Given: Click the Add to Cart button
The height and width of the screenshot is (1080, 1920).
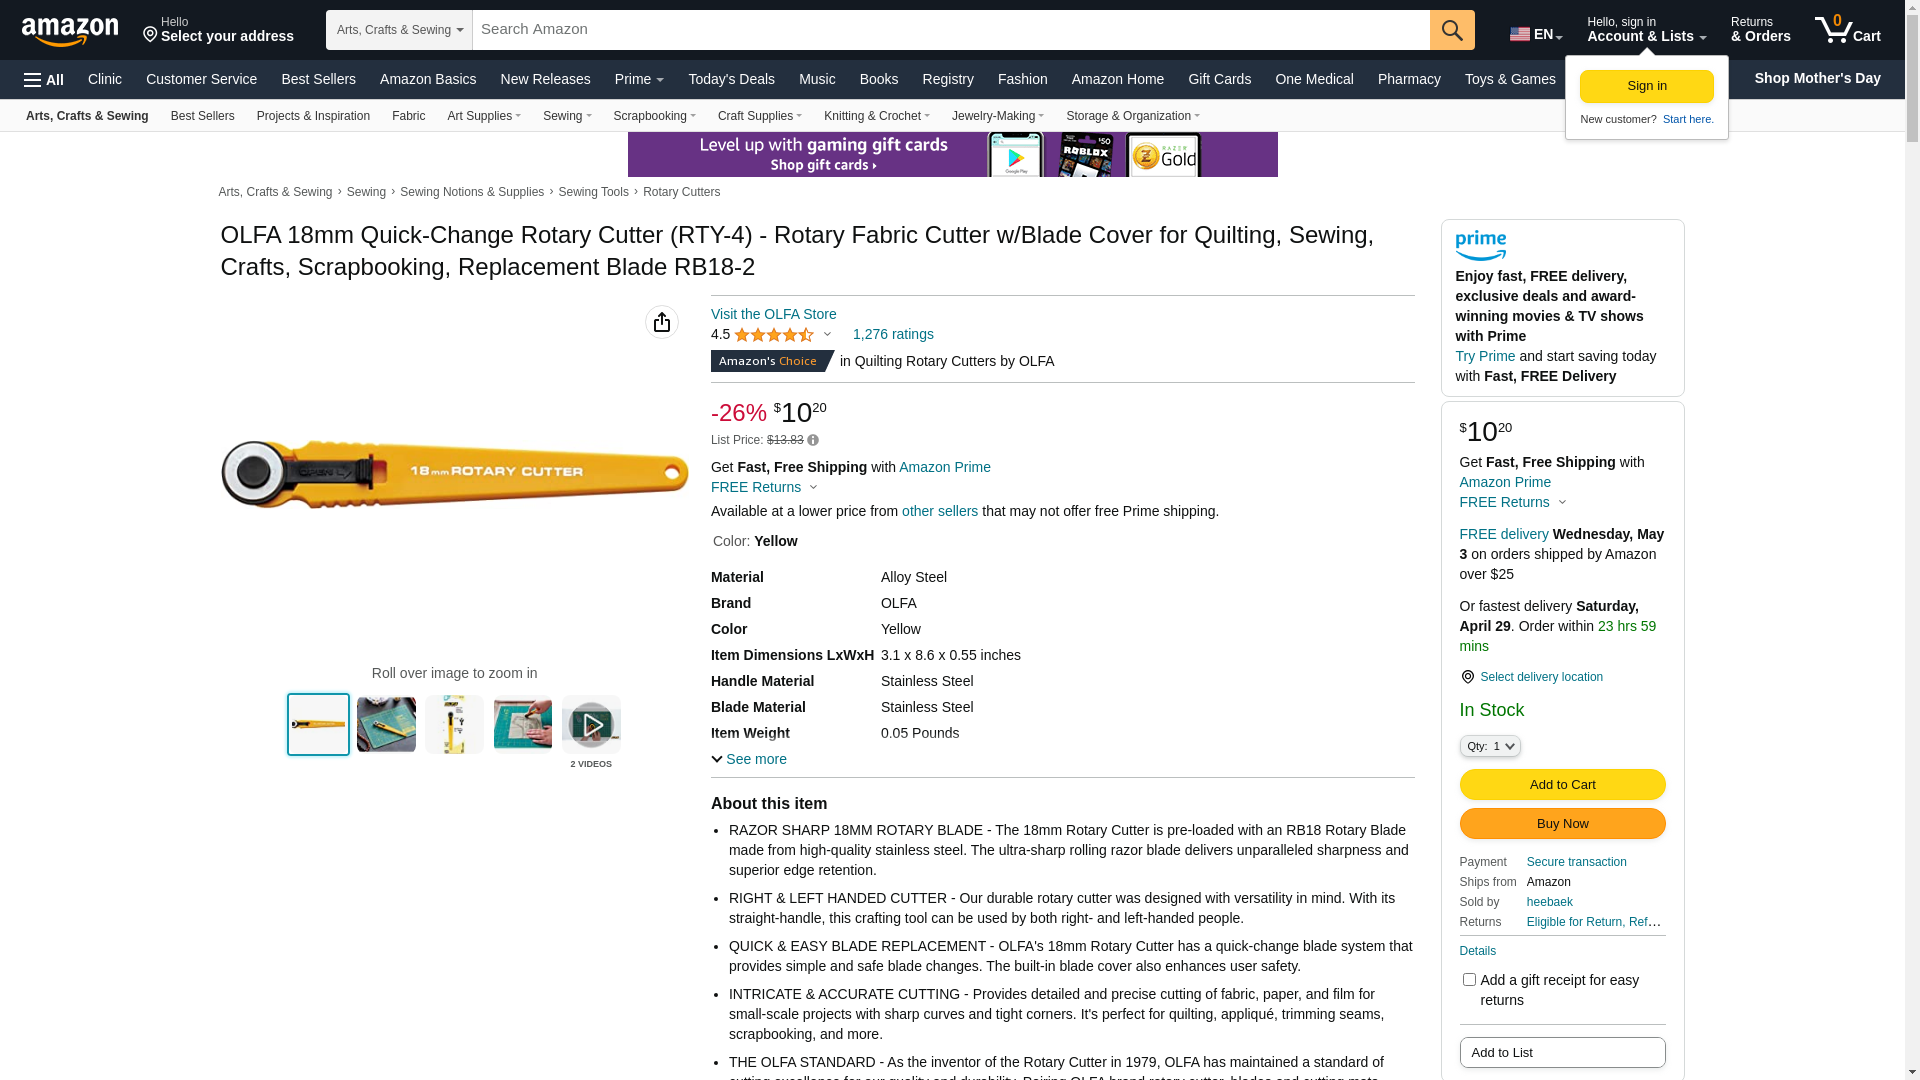Looking at the screenshot, I should click(x=1562, y=785).
